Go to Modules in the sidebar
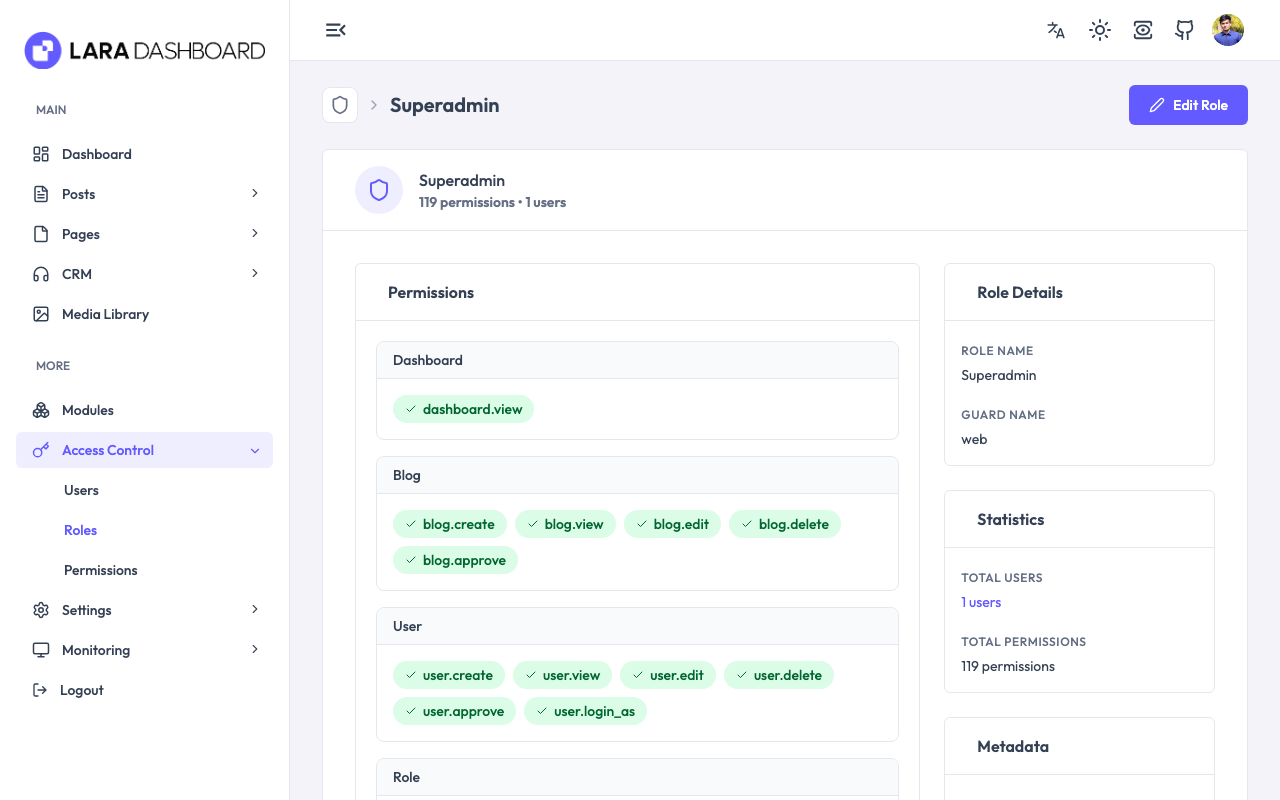Viewport: 1280px width, 800px height. tap(144, 410)
